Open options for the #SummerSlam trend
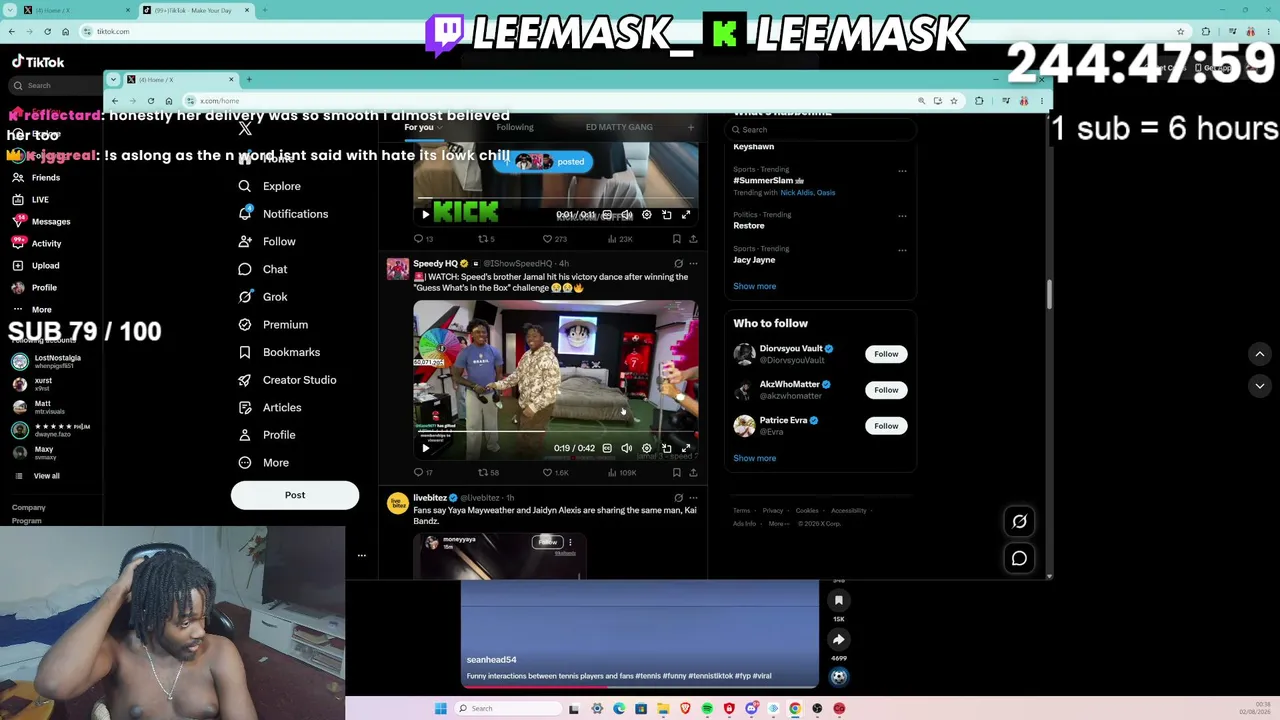 (902, 171)
